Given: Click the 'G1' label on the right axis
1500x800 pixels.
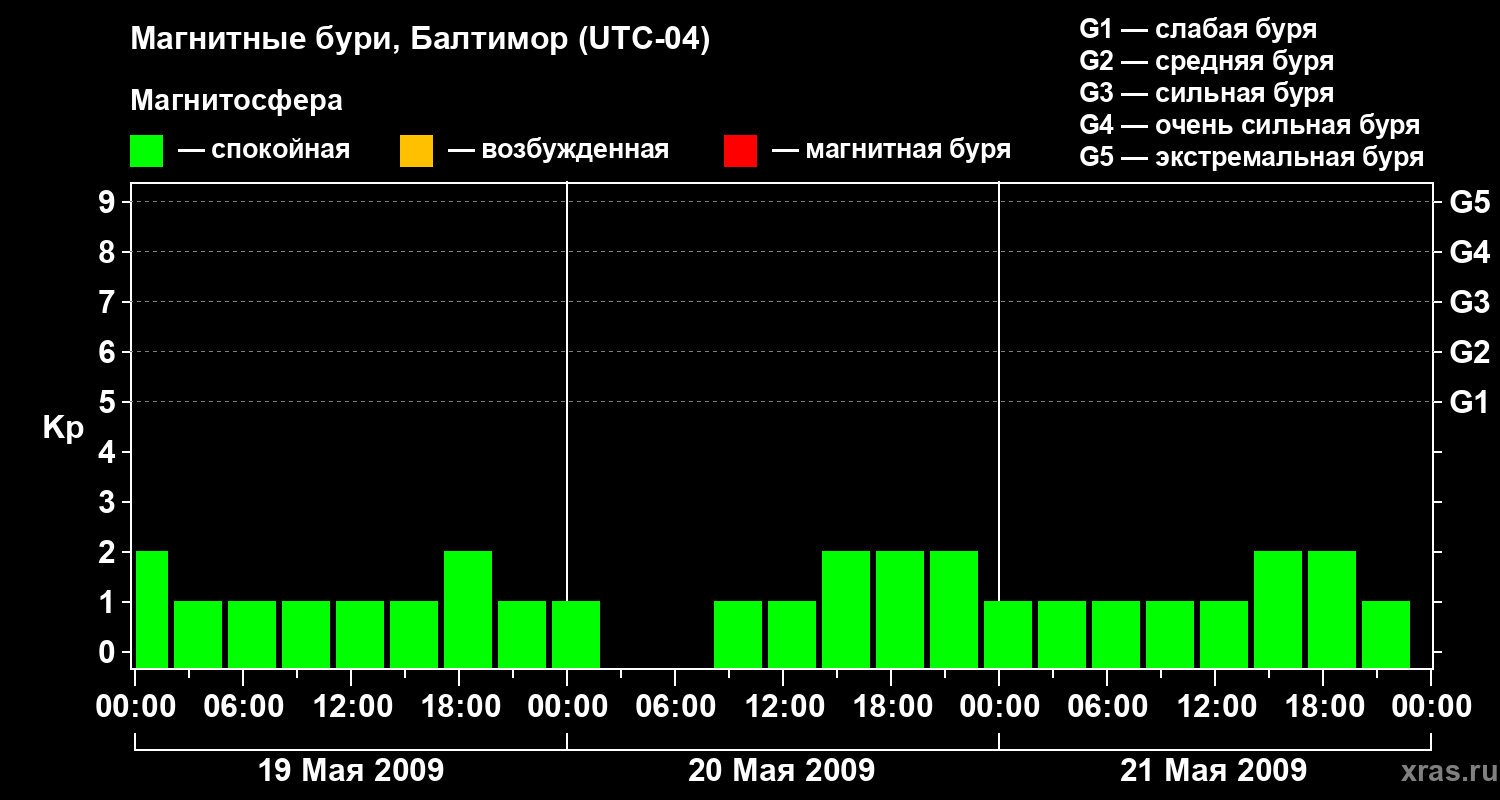Looking at the screenshot, I should point(1469,402).
